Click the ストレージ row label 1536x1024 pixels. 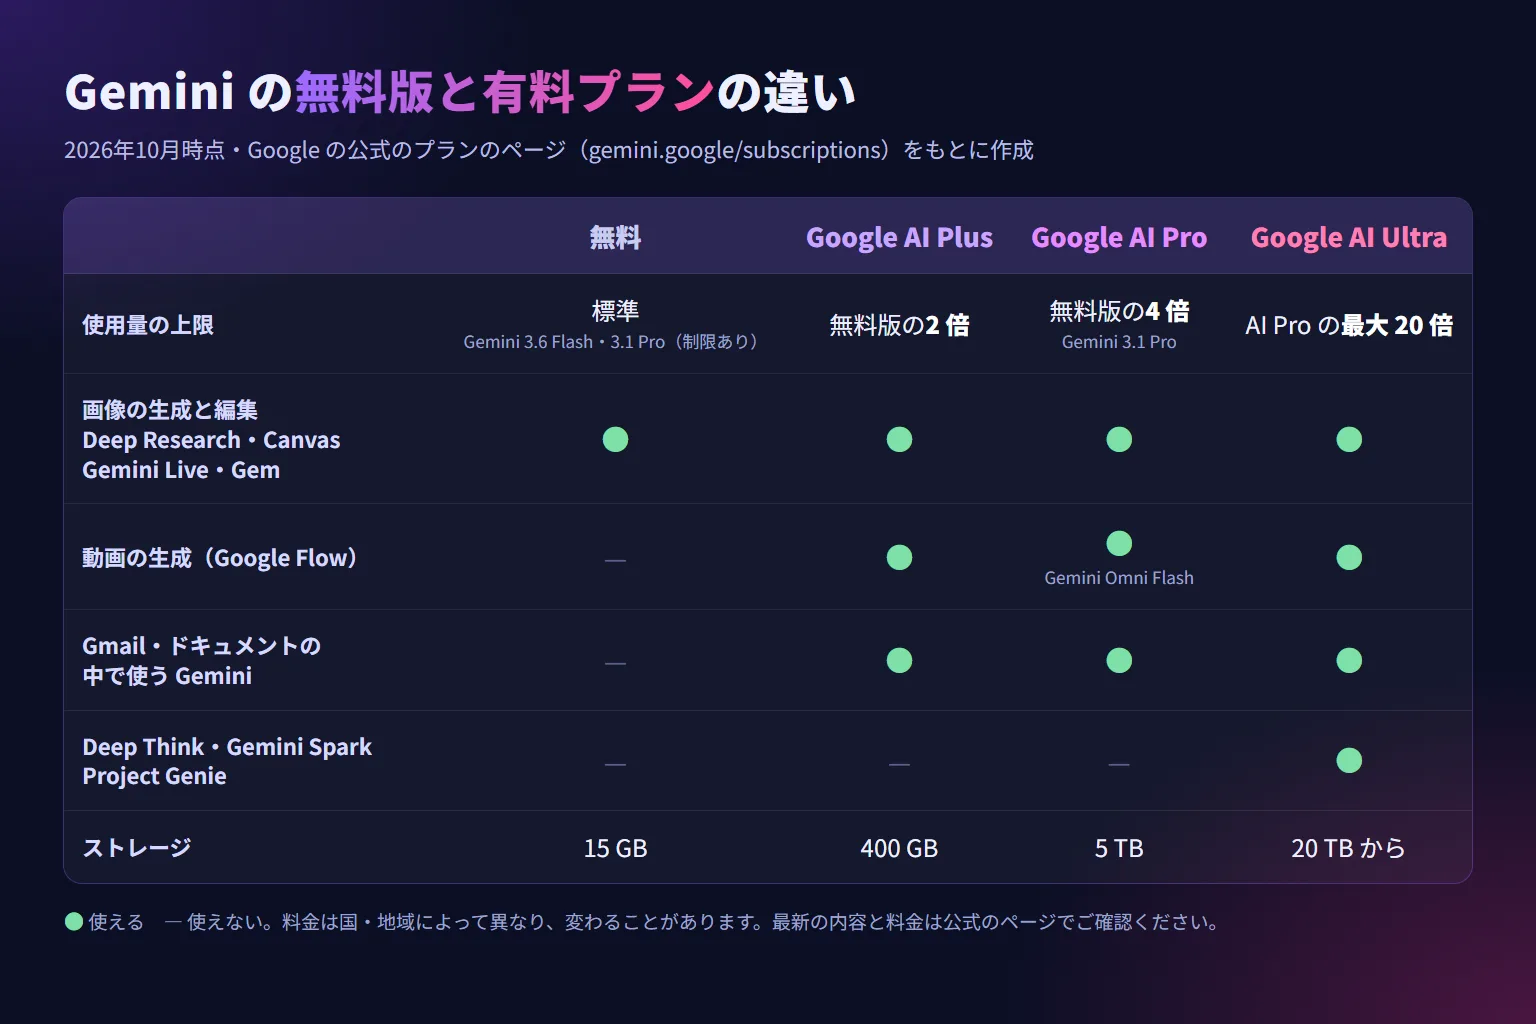click(x=137, y=848)
